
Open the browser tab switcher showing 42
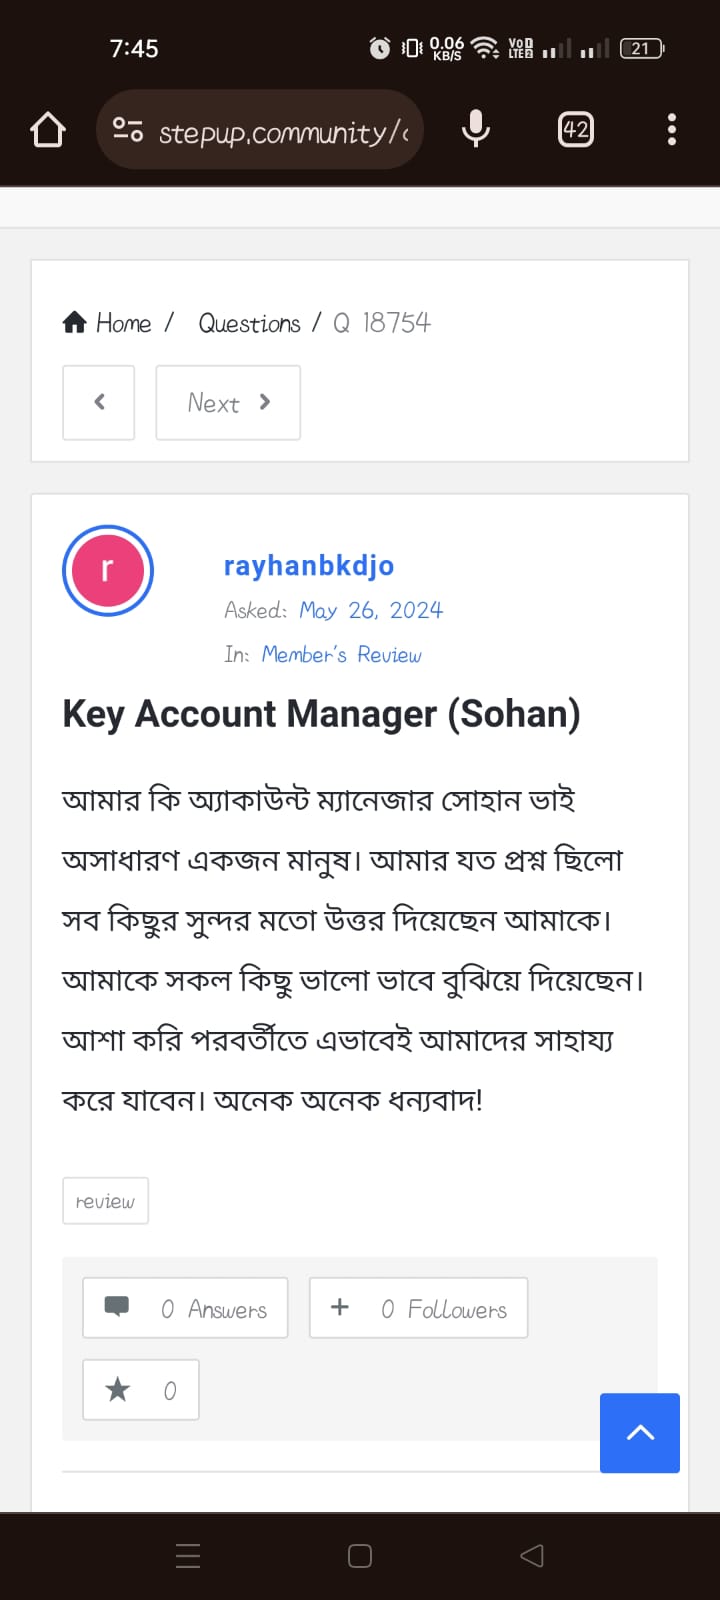[575, 130]
